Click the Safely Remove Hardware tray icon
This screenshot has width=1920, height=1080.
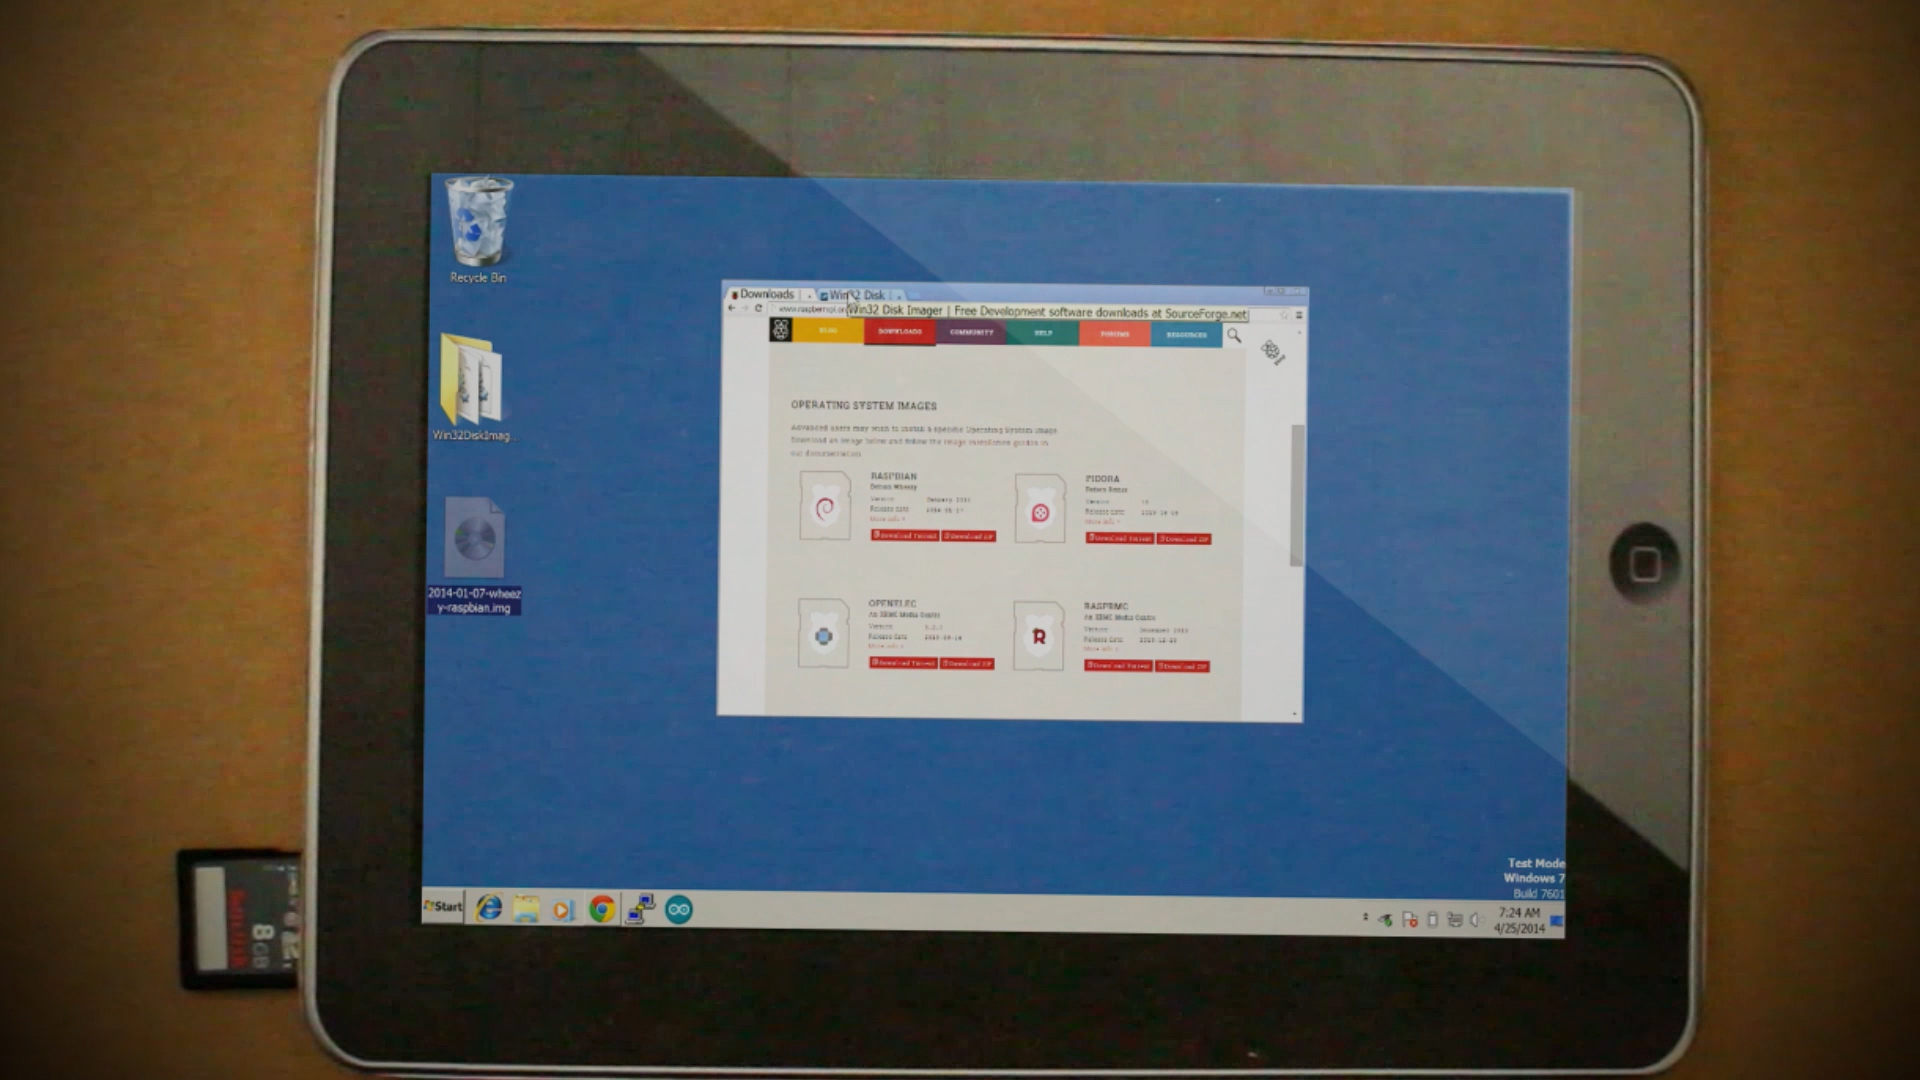[1386, 920]
